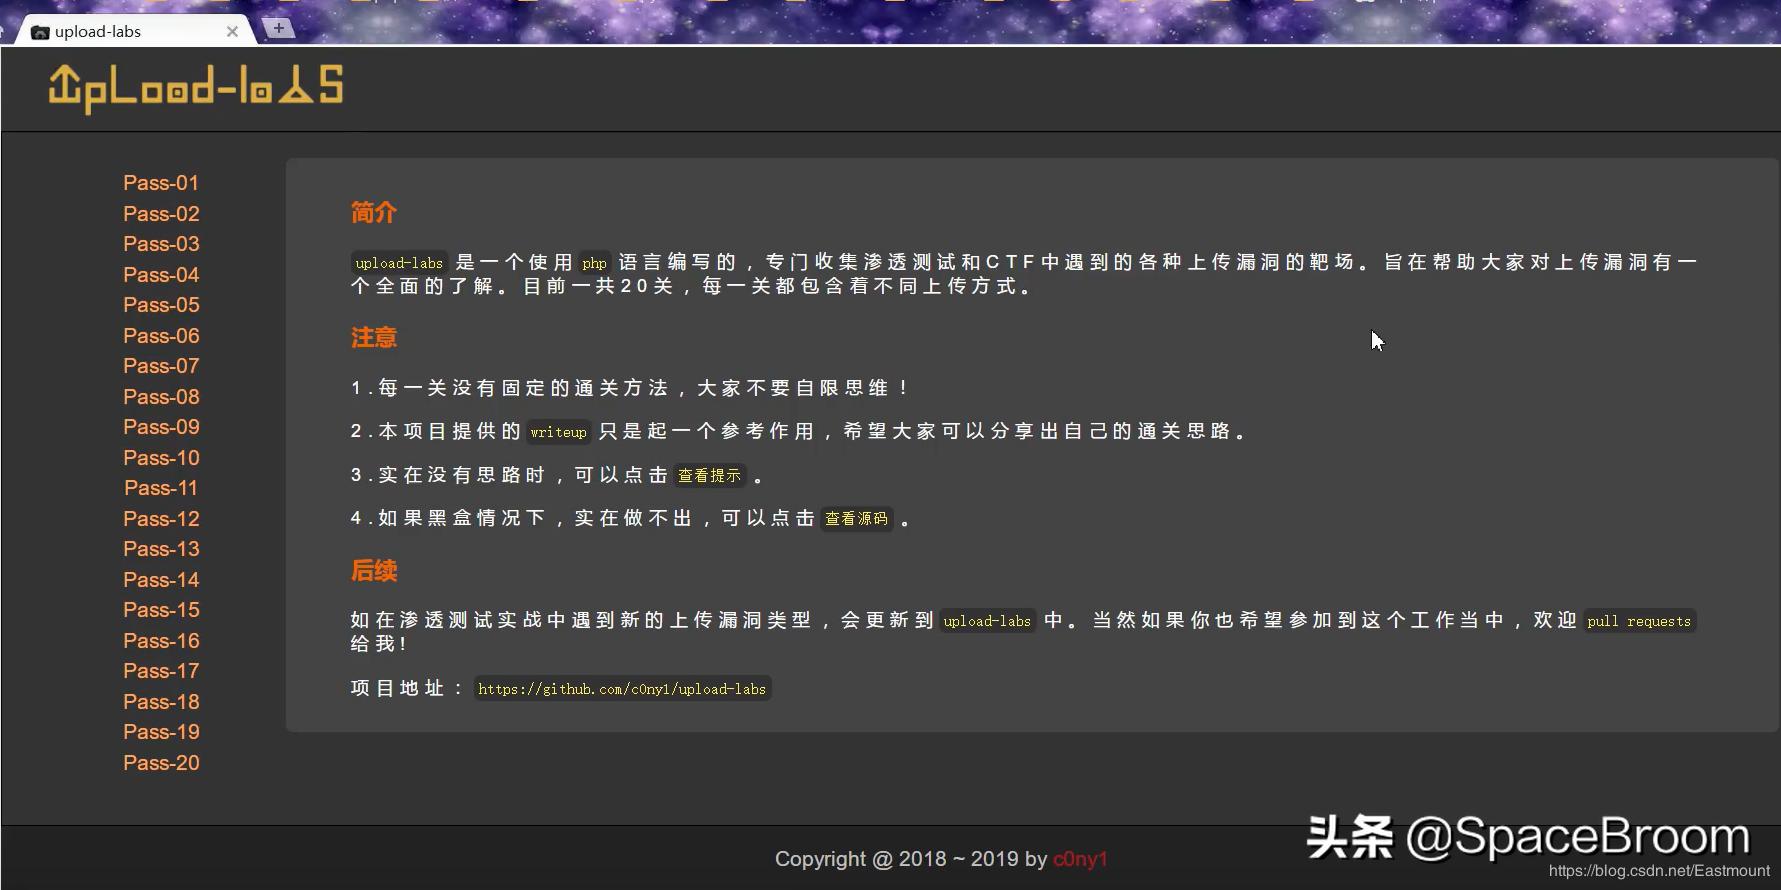Navigate to Pass-17

coord(161,671)
